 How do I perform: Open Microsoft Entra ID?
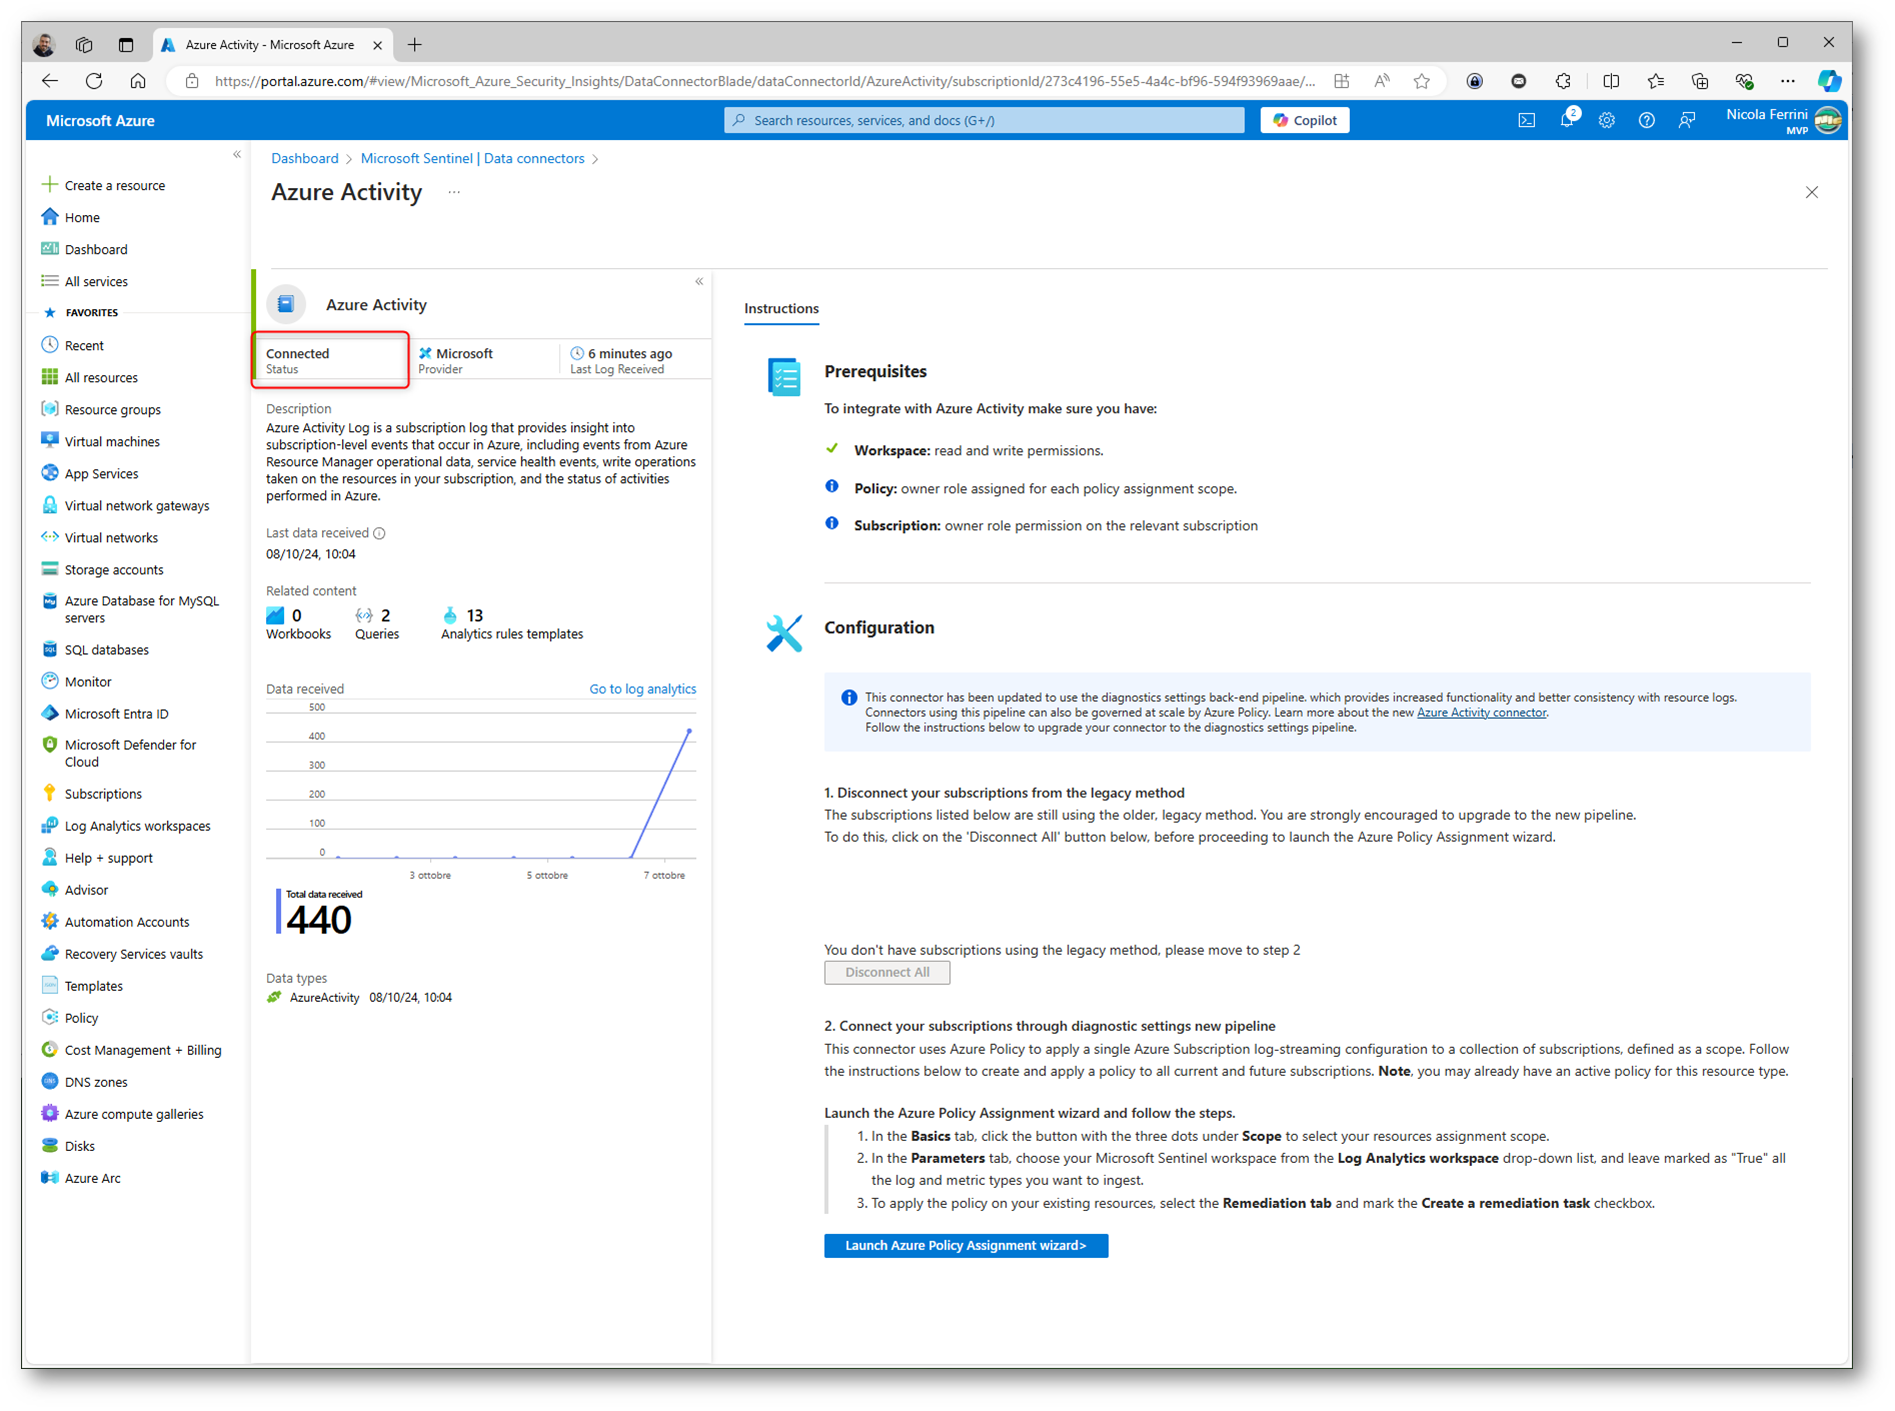104,713
